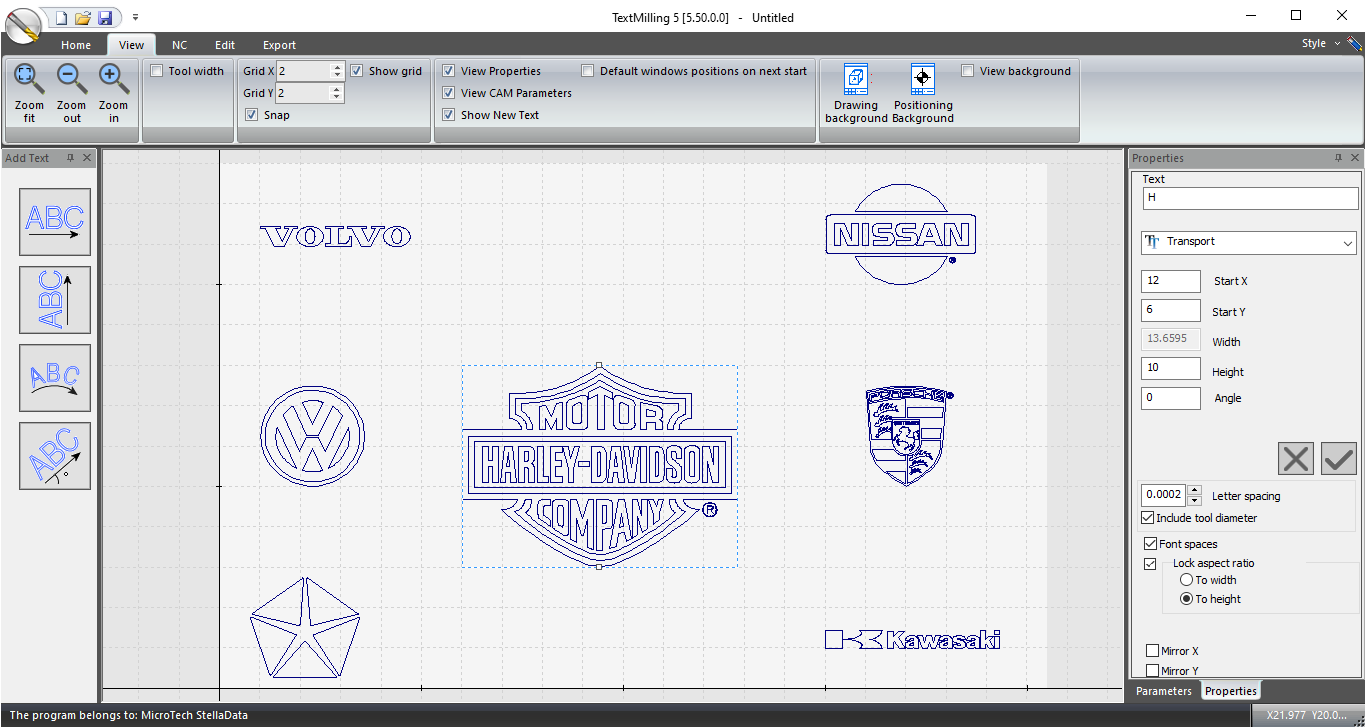This screenshot has height=727, width=1365.
Task: Switch to the NC ribbon tab
Action: [179, 45]
